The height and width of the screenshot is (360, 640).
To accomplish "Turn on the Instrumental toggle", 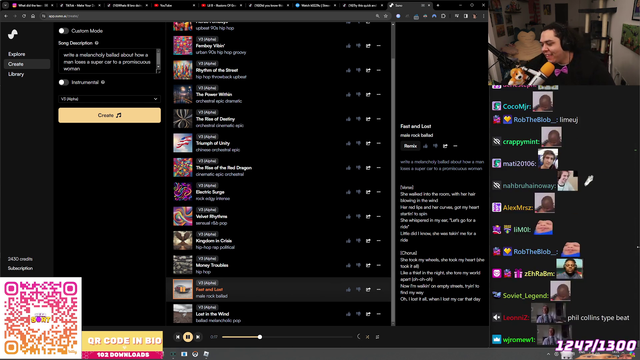I will [63, 82].
